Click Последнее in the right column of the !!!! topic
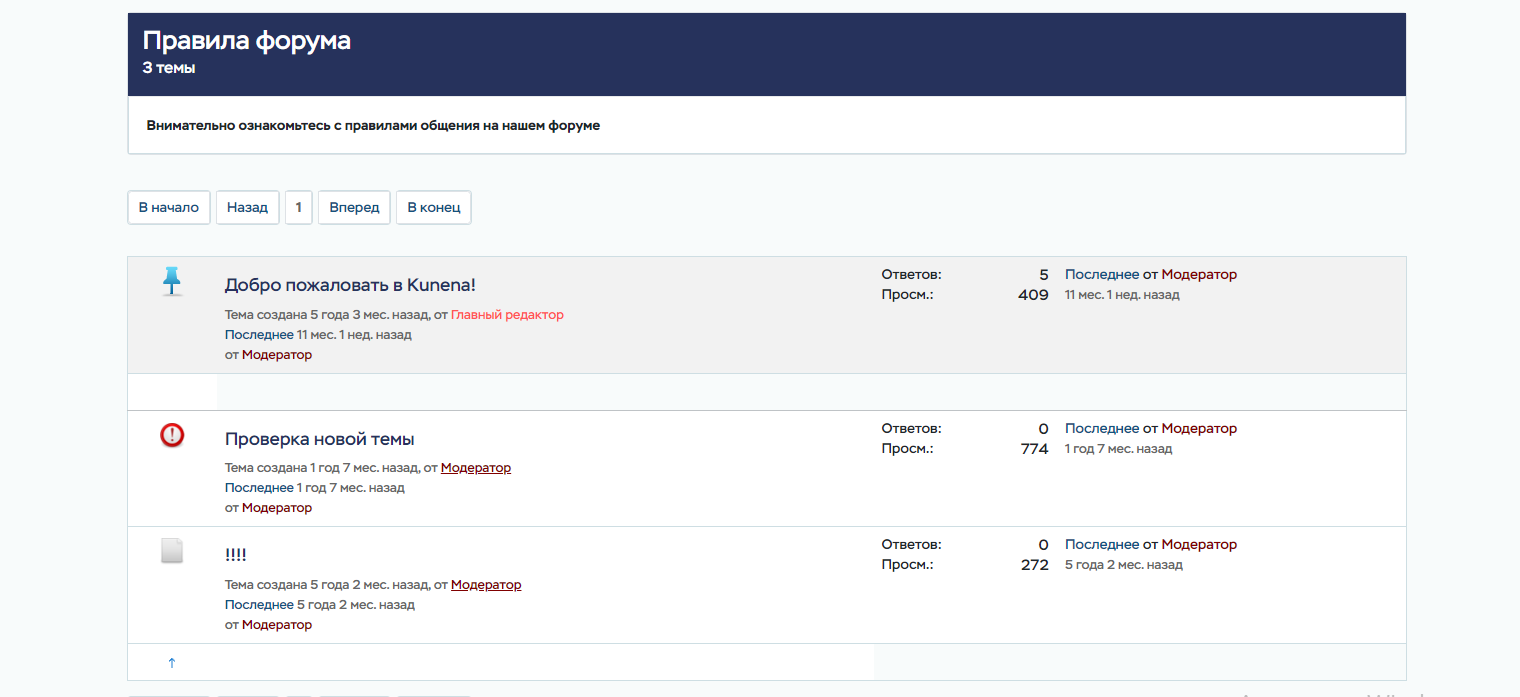 point(1101,545)
